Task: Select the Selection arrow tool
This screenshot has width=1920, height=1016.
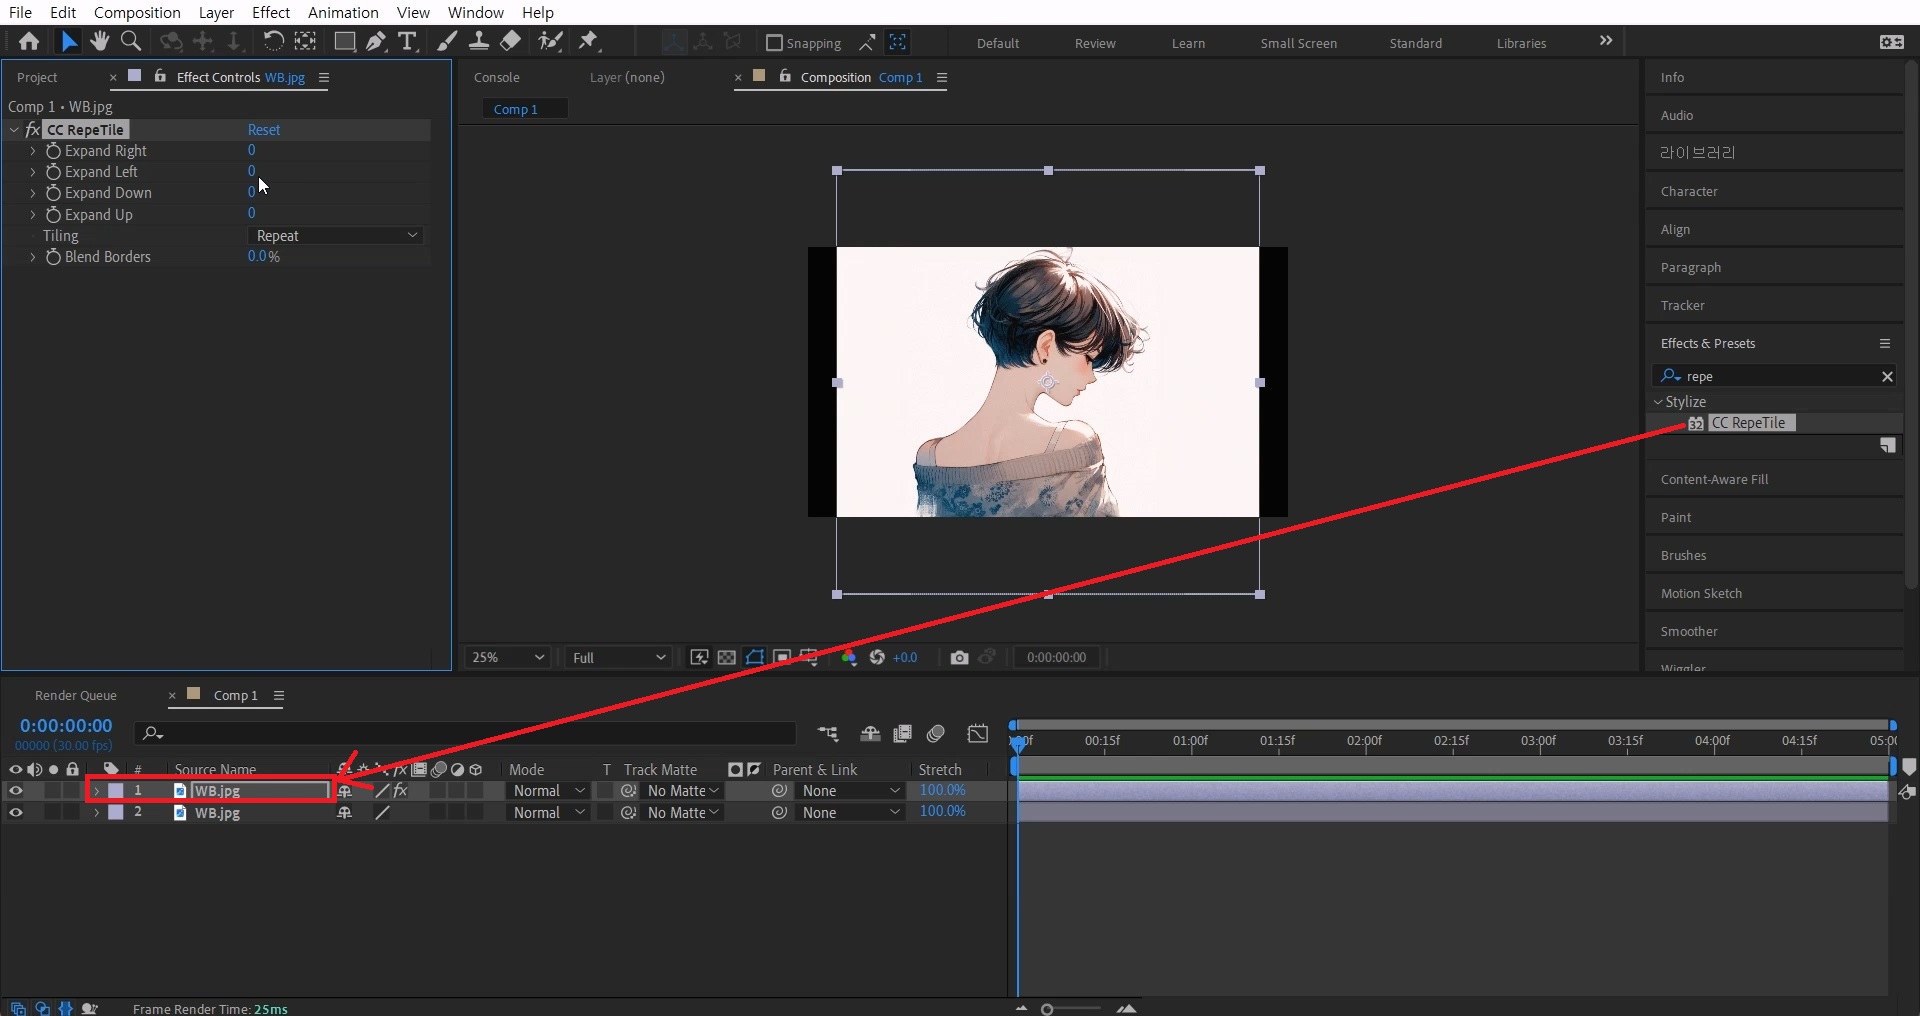Action: coord(68,42)
